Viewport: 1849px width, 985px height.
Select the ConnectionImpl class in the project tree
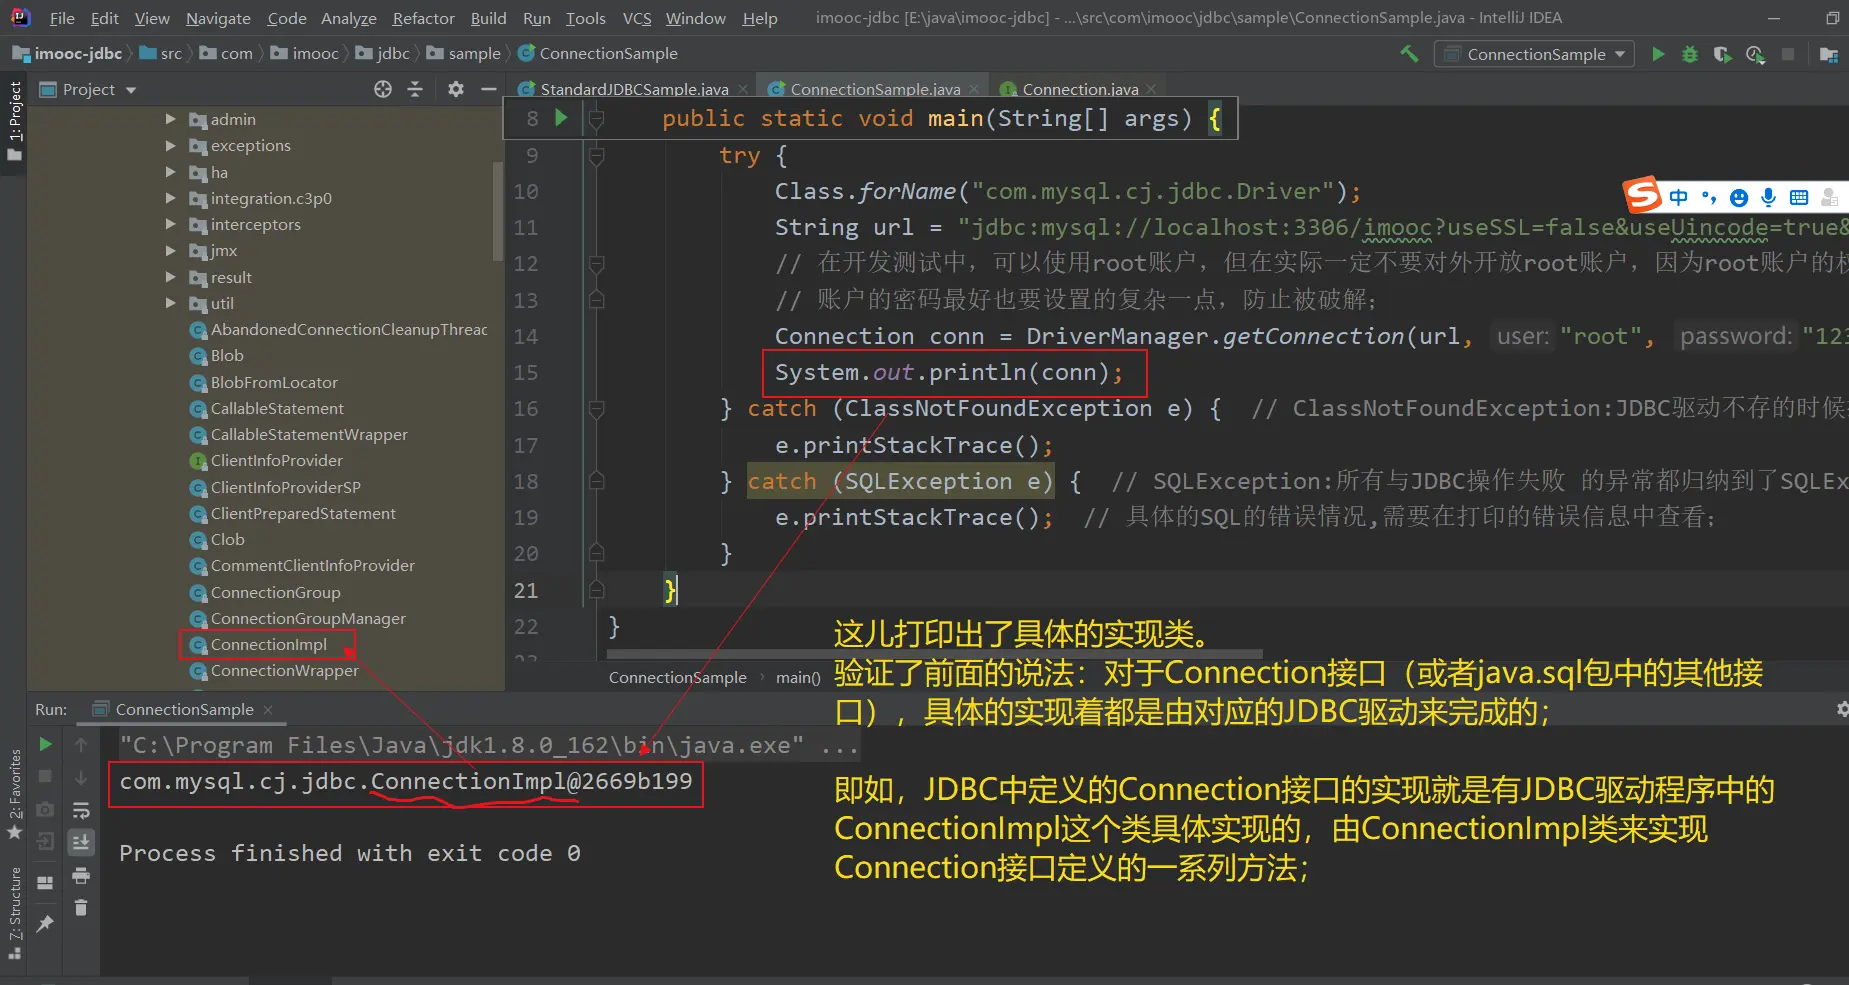[x=268, y=645]
